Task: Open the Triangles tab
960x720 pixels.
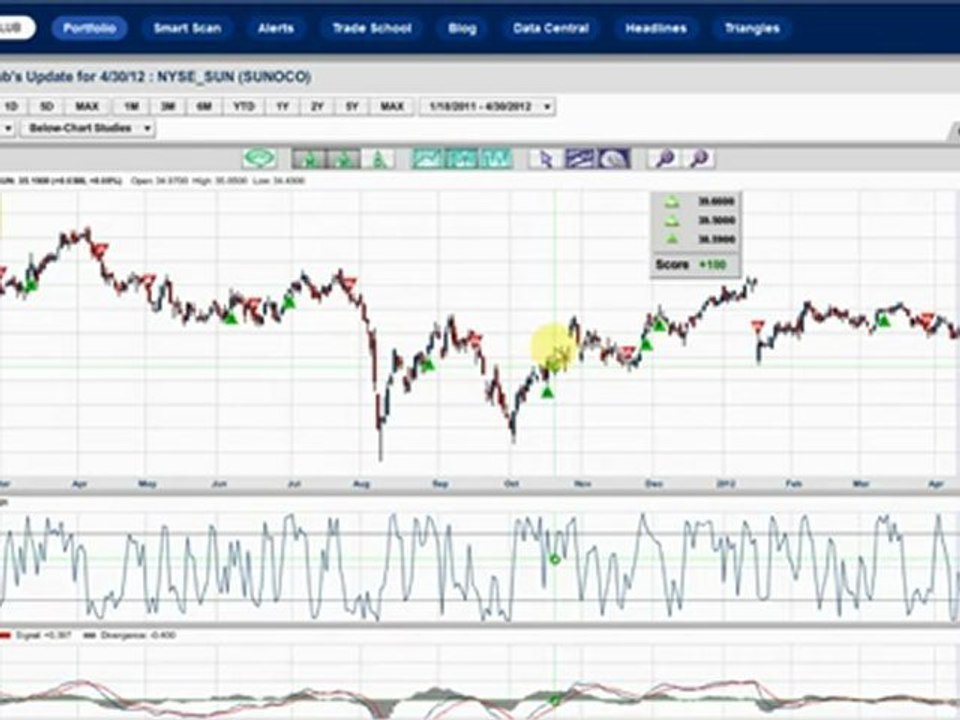Action: pos(752,28)
